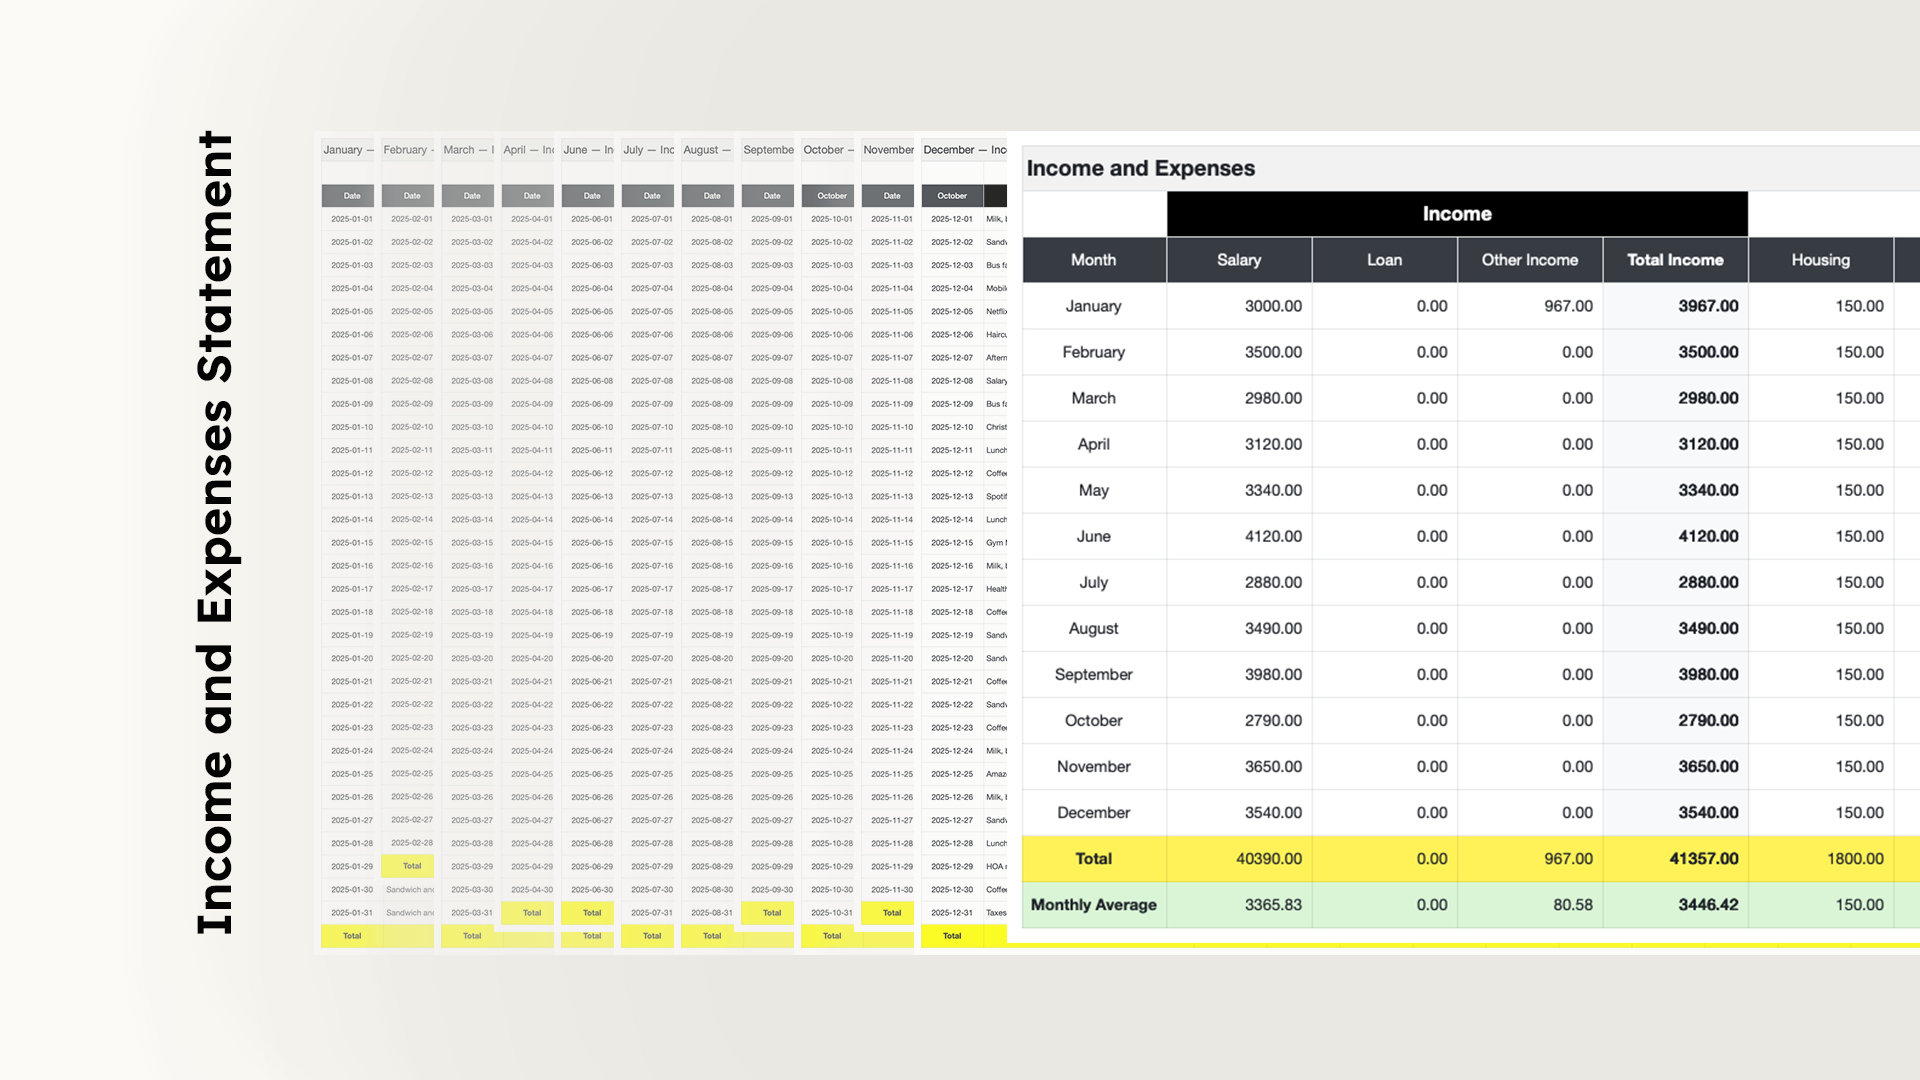
Task: Open the 'January —' sheet title
Action: click(347, 150)
